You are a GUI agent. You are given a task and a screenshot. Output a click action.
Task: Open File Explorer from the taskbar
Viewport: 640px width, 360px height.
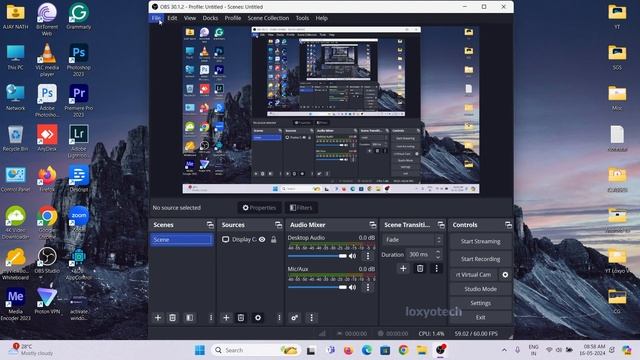[422, 350]
